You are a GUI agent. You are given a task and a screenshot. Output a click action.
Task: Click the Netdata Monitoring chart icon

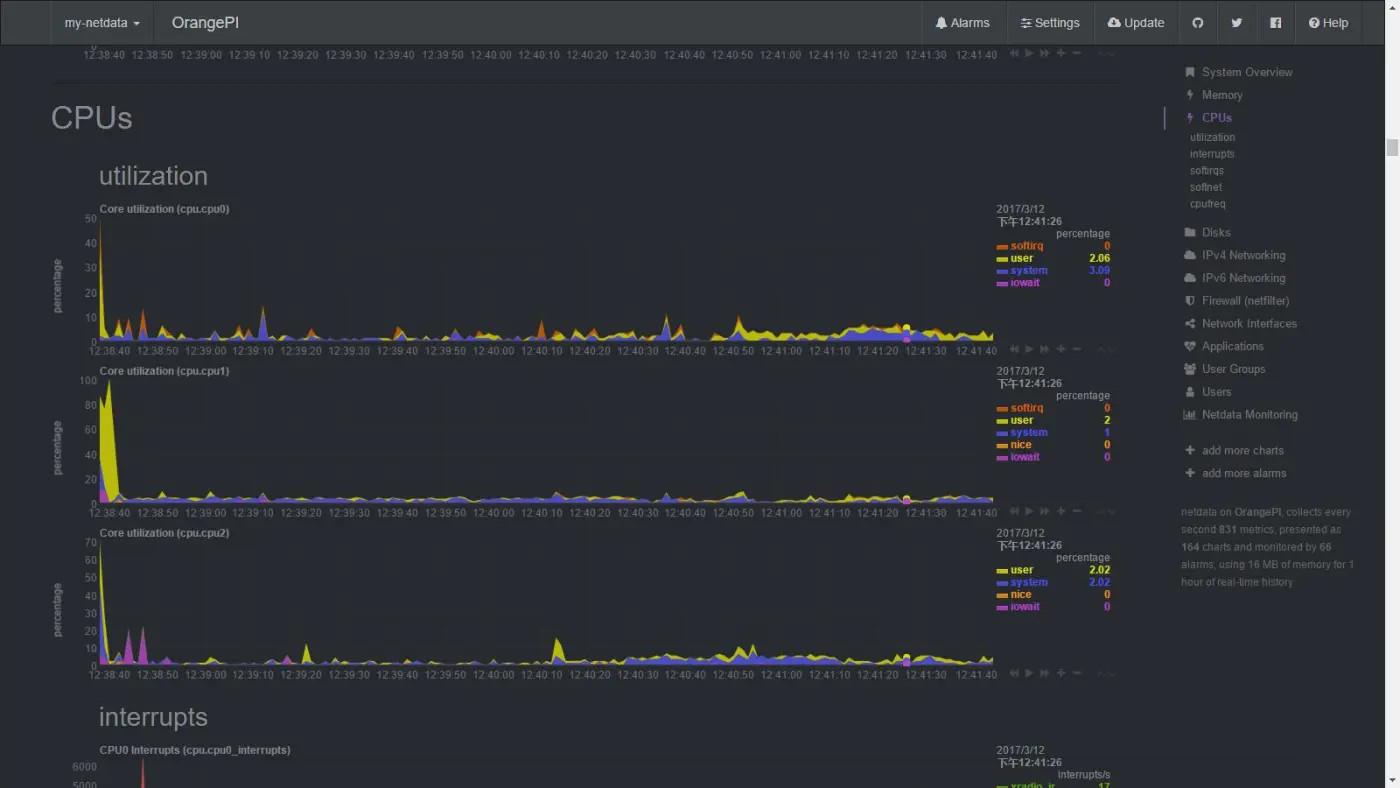pos(1190,415)
